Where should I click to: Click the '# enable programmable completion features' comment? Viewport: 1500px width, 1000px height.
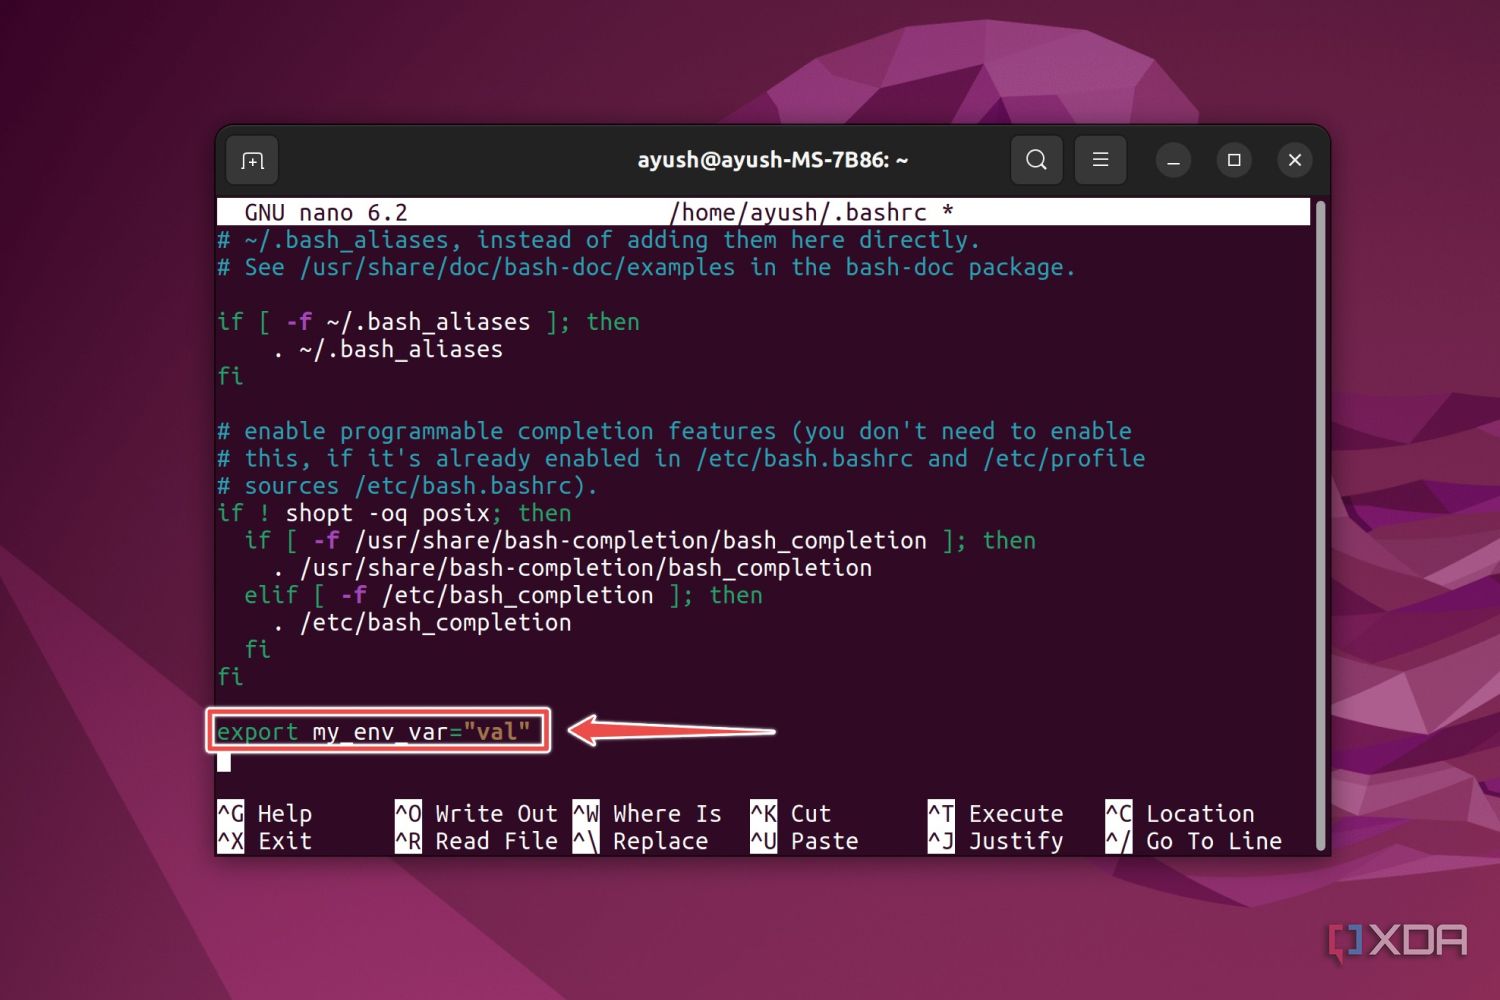[674, 432]
